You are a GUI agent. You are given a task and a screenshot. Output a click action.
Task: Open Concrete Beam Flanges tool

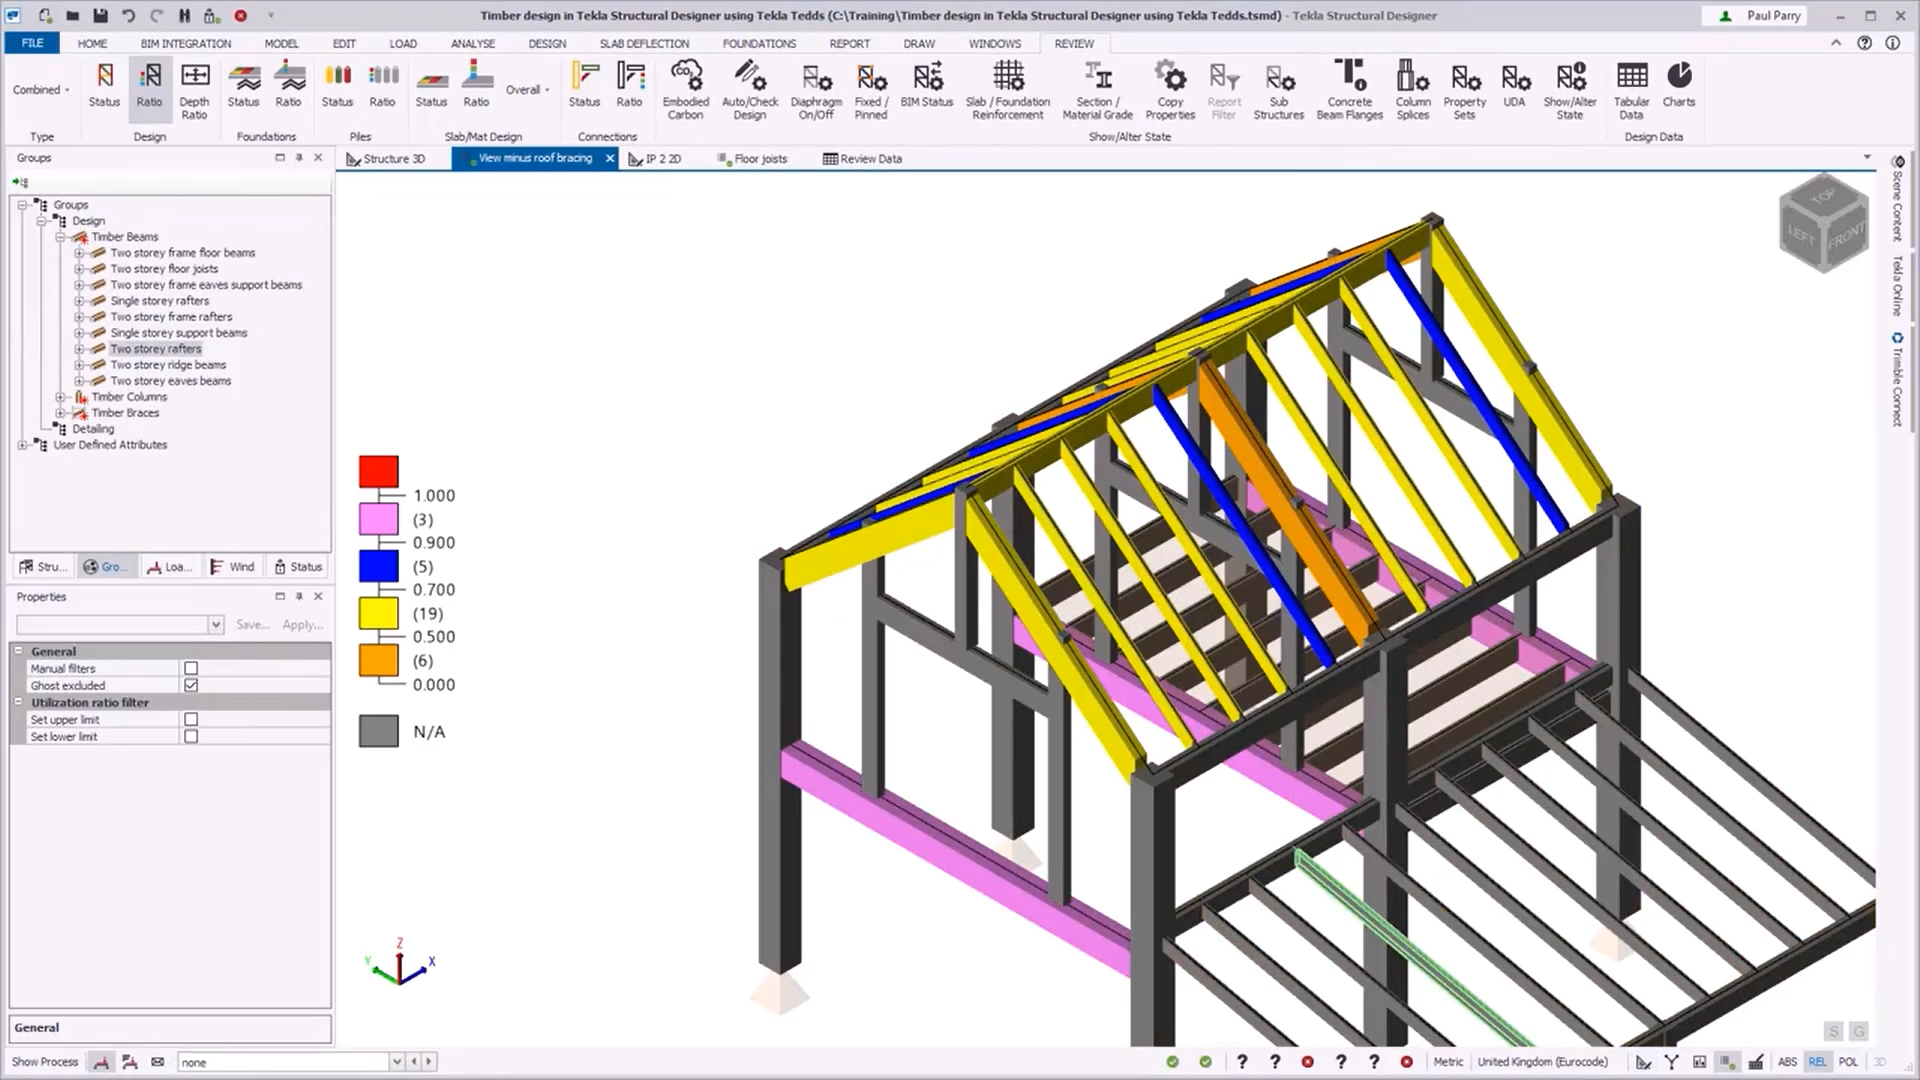(1350, 91)
